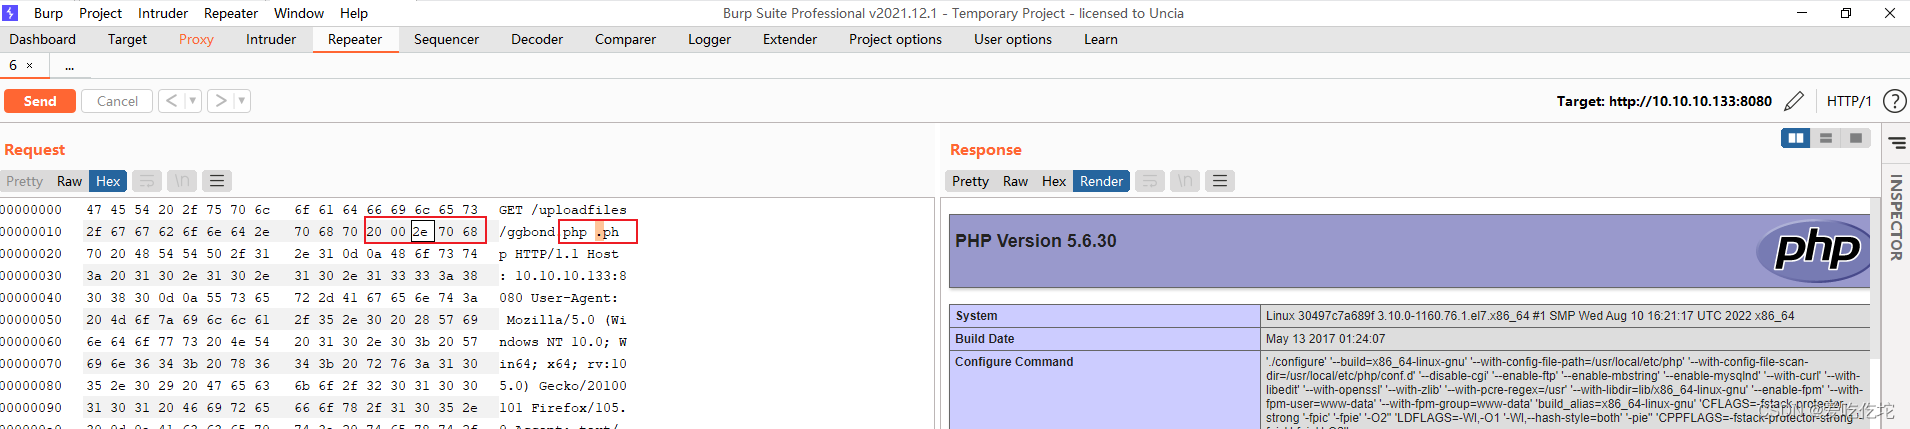Click the Burp Suite app logo icon
This screenshot has width=1910, height=429.
click(10, 13)
